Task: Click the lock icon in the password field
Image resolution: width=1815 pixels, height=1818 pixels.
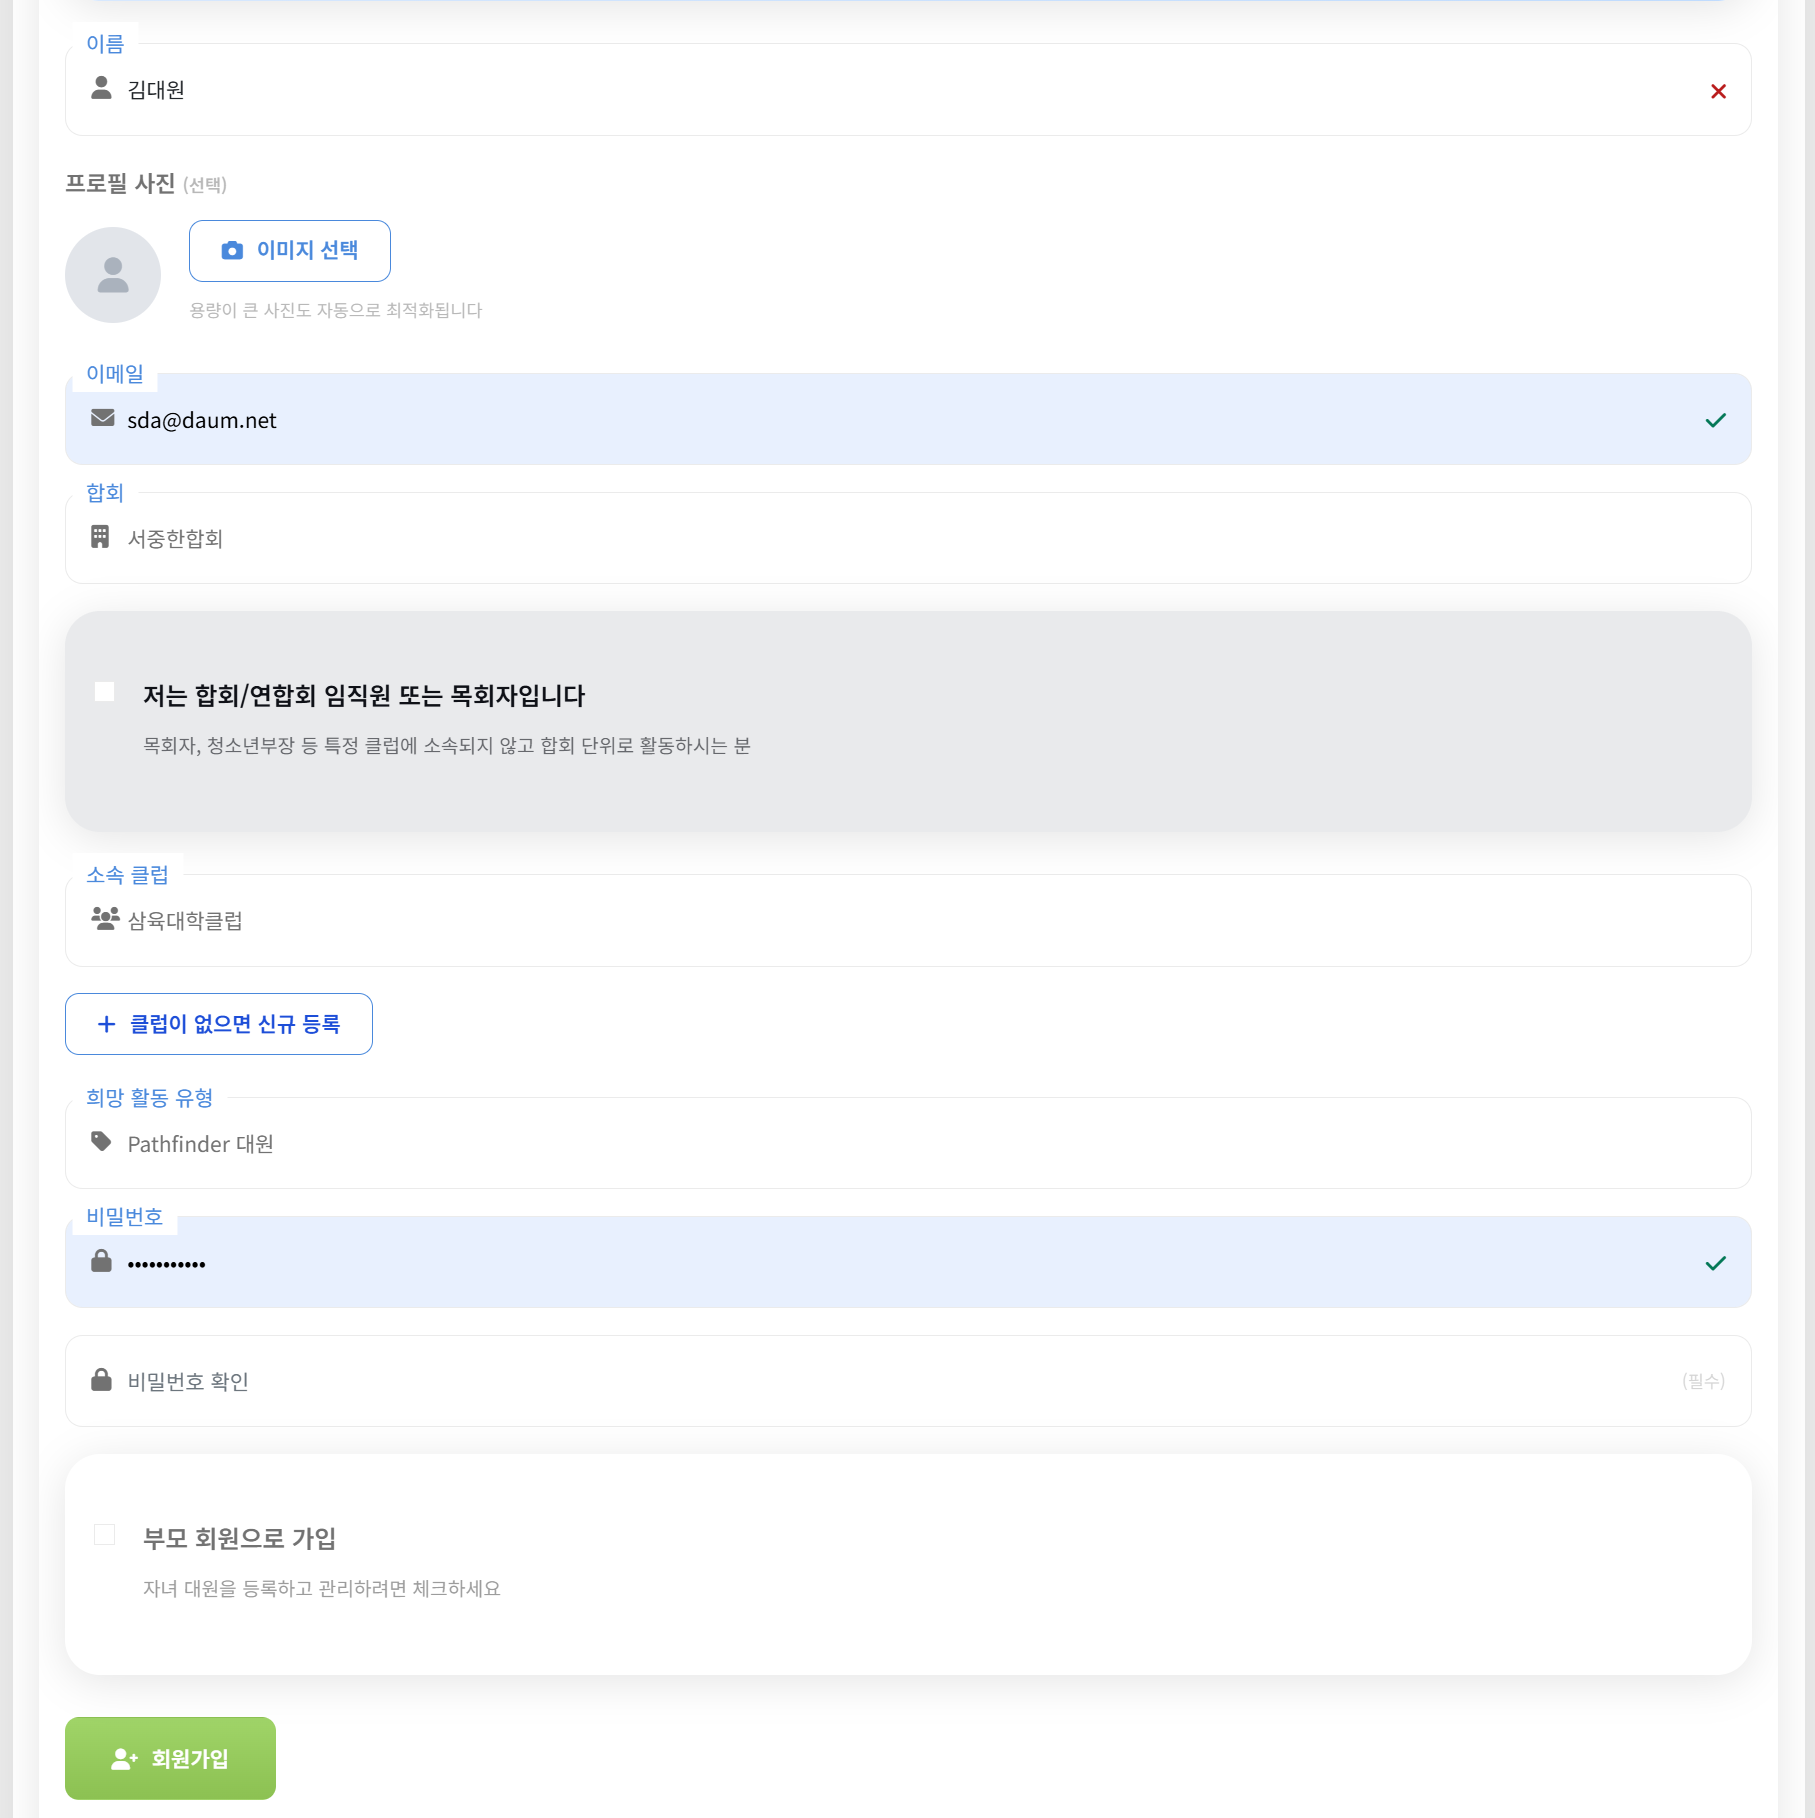Action: (x=101, y=1261)
